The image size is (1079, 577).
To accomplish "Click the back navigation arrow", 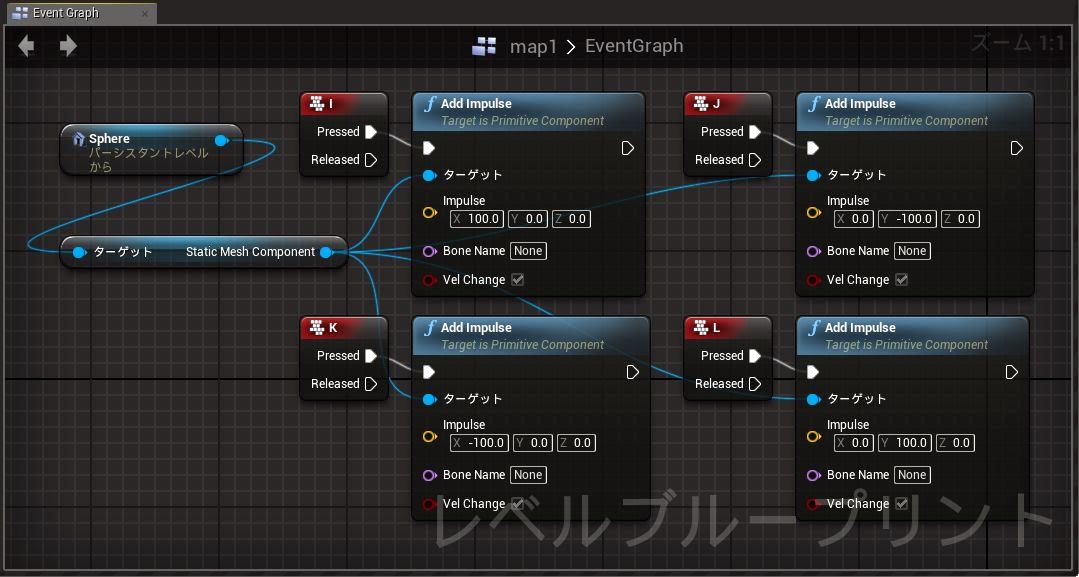I will coord(27,46).
